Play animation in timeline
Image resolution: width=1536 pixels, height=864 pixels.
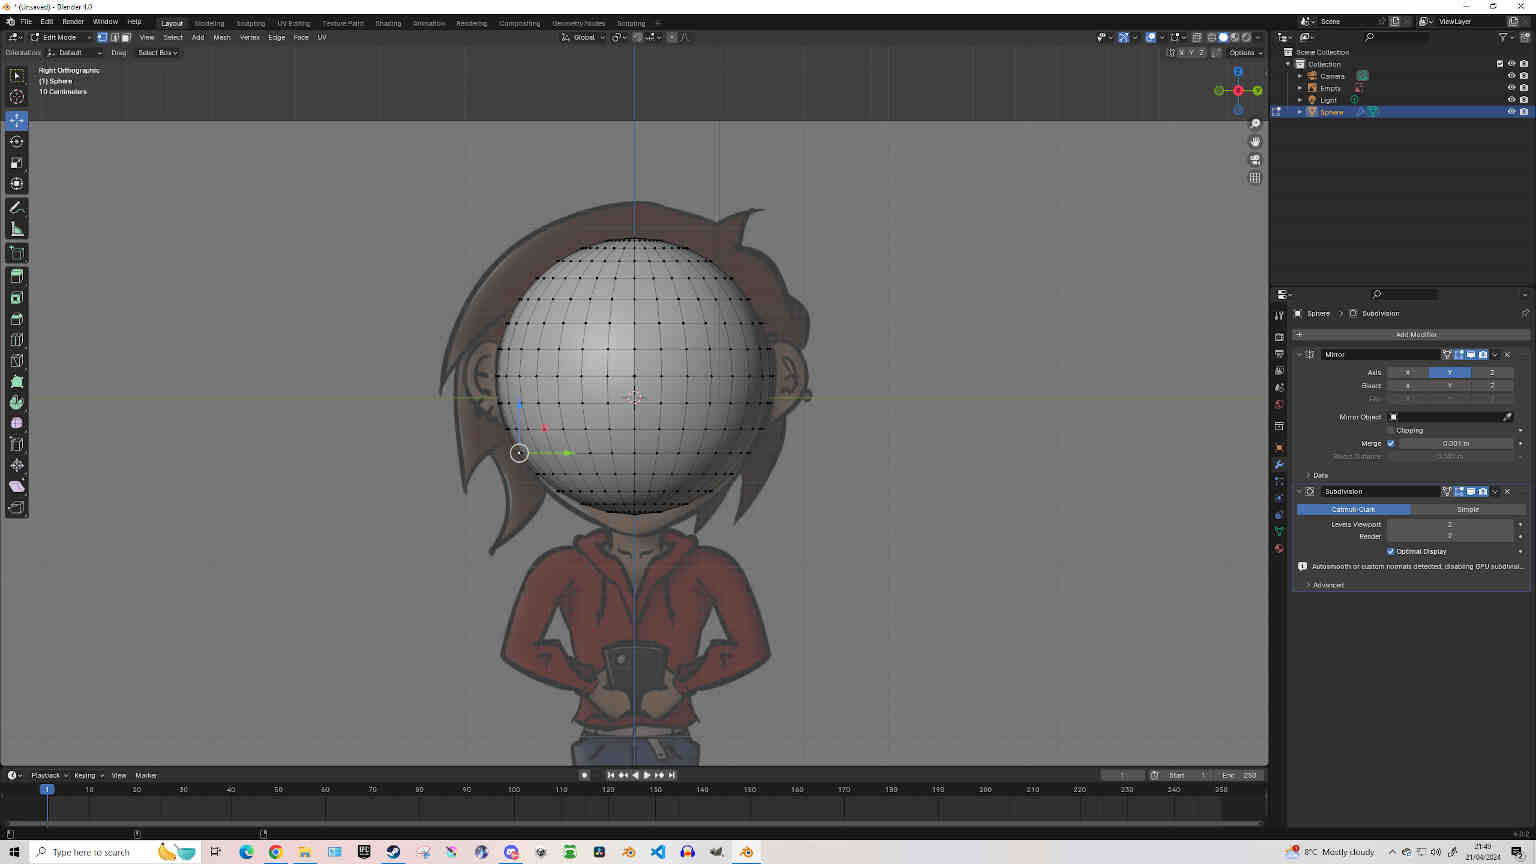tap(647, 775)
